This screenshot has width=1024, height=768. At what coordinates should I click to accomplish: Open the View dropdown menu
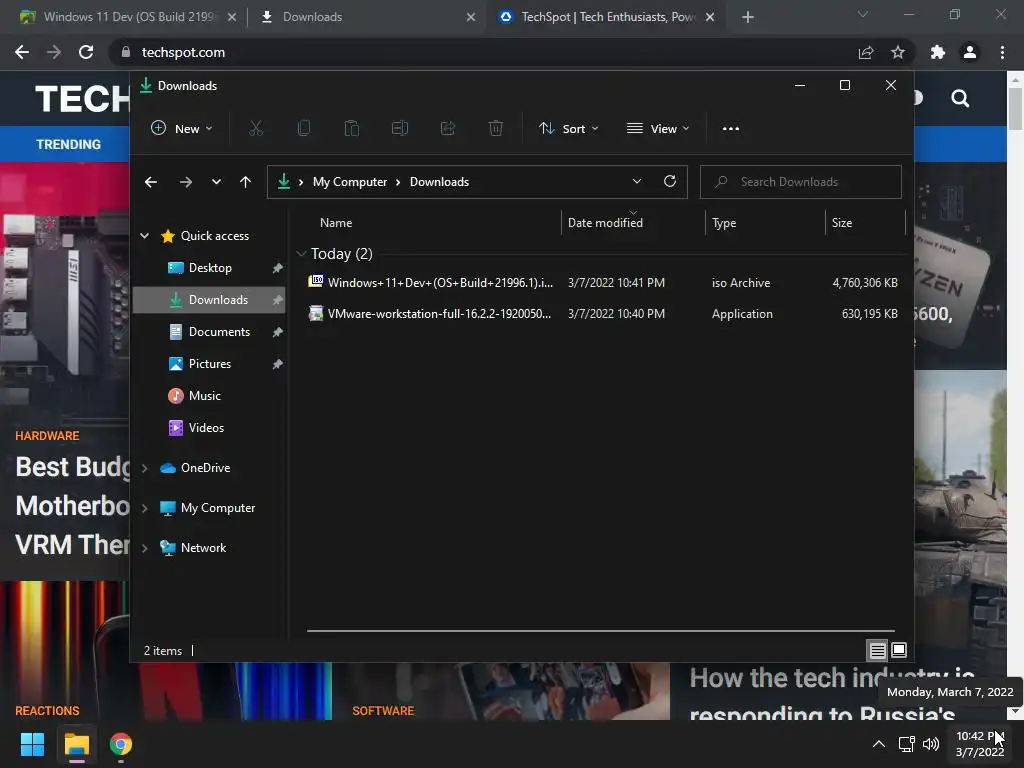[x=658, y=129]
